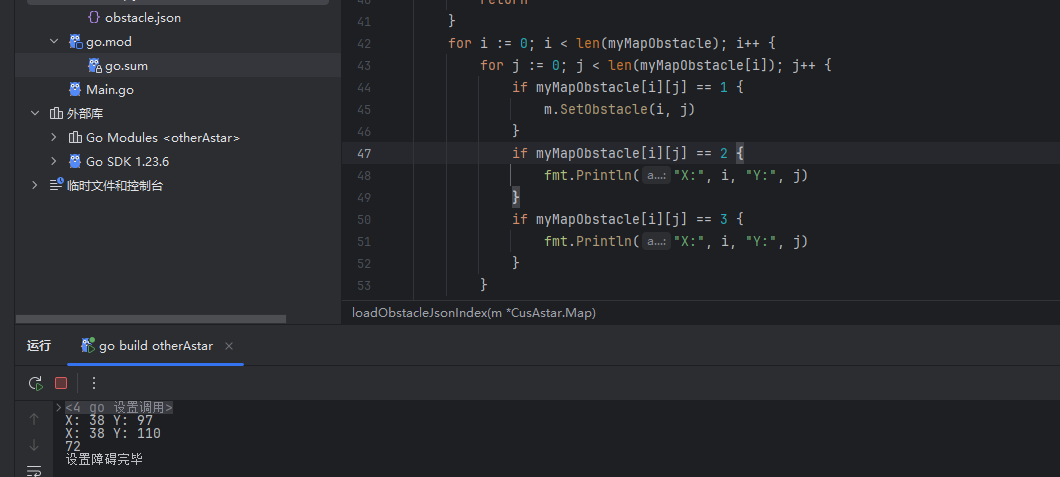Click line number 53 in the gutter
This screenshot has width=1060, height=477.
click(364, 285)
